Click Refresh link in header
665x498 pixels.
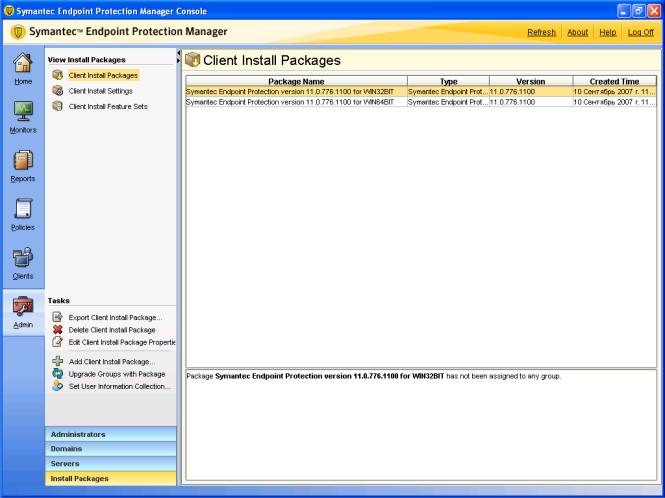(541, 32)
